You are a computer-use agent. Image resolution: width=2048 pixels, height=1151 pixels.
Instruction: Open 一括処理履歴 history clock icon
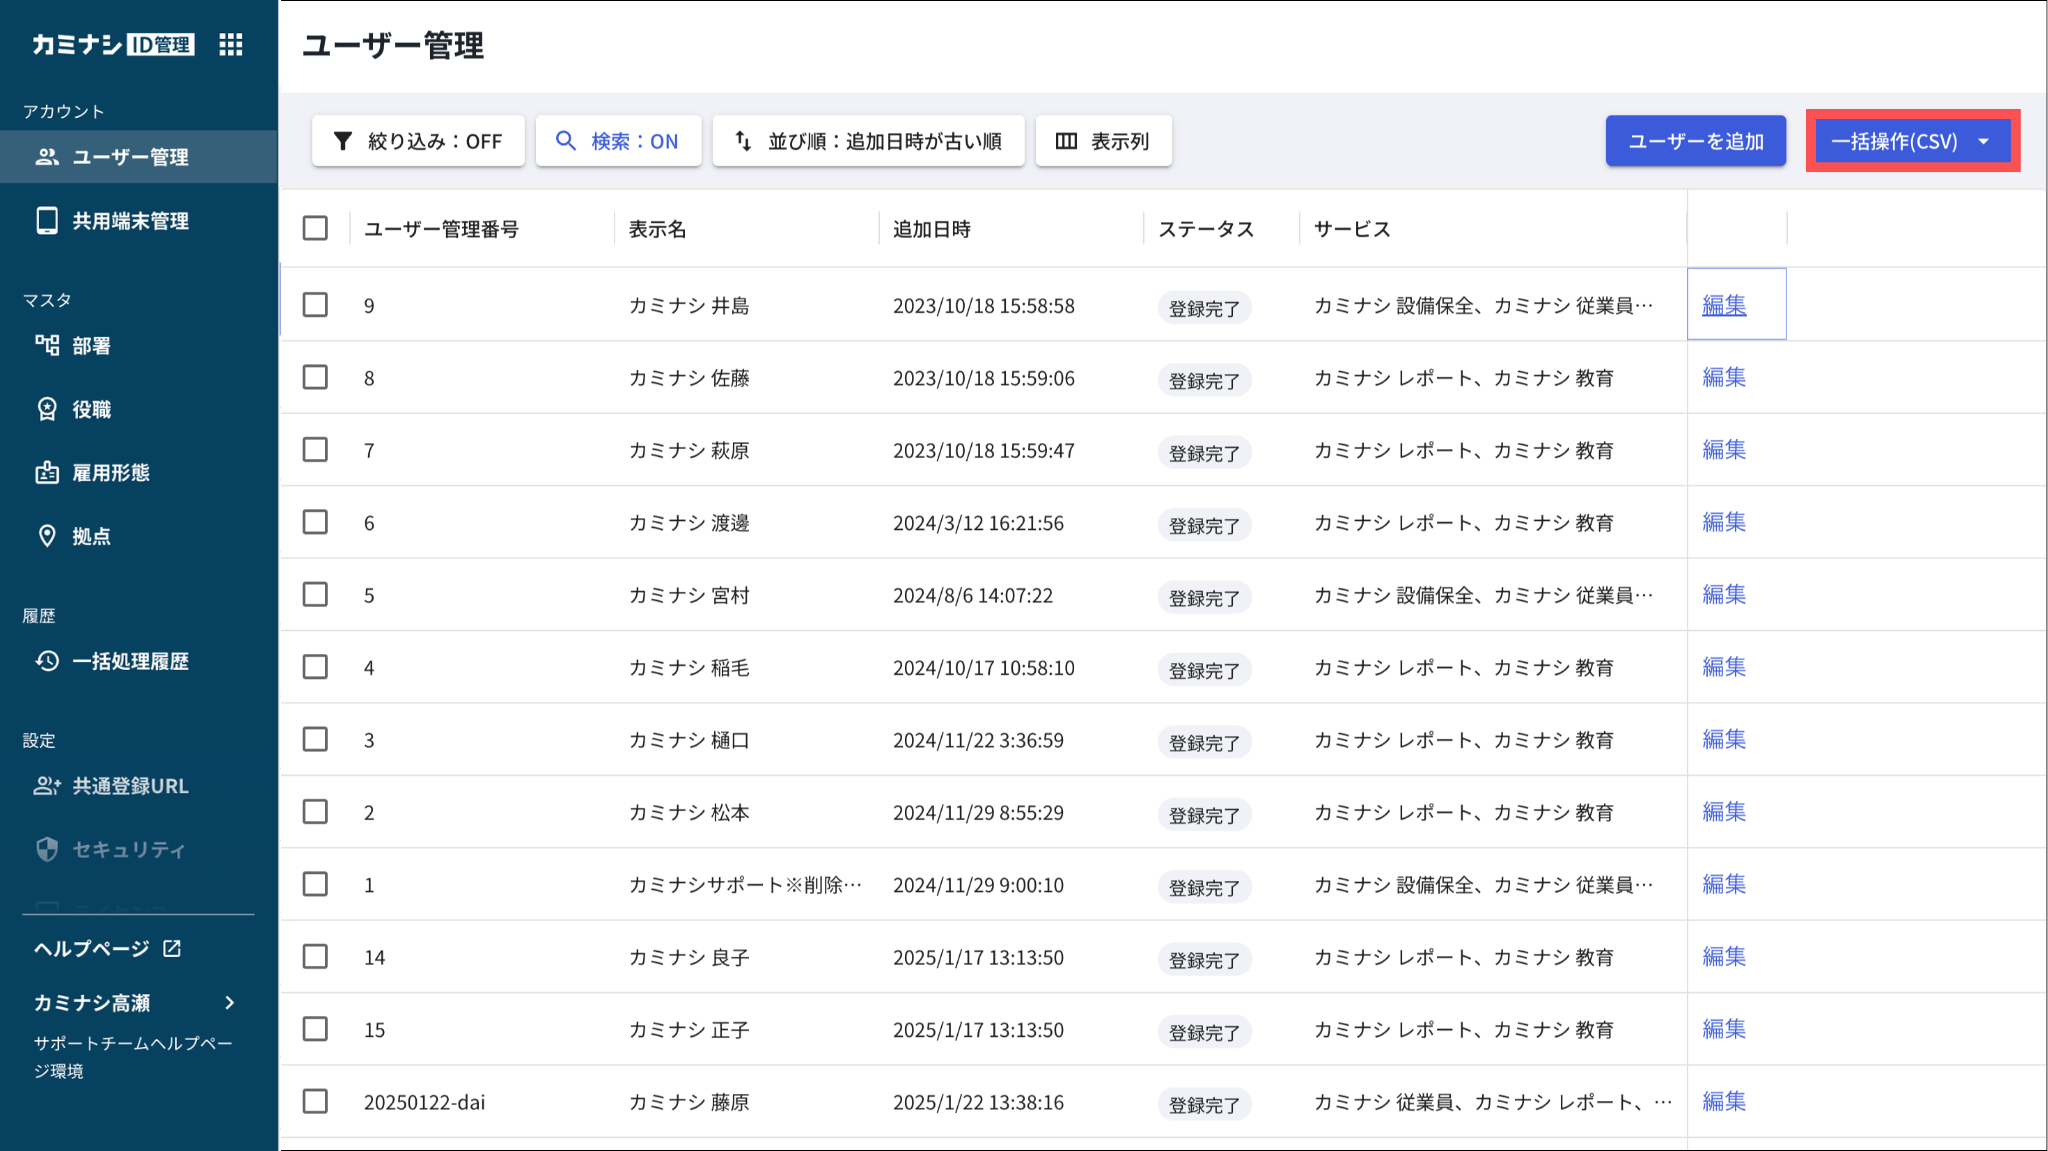[x=47, y=661]
